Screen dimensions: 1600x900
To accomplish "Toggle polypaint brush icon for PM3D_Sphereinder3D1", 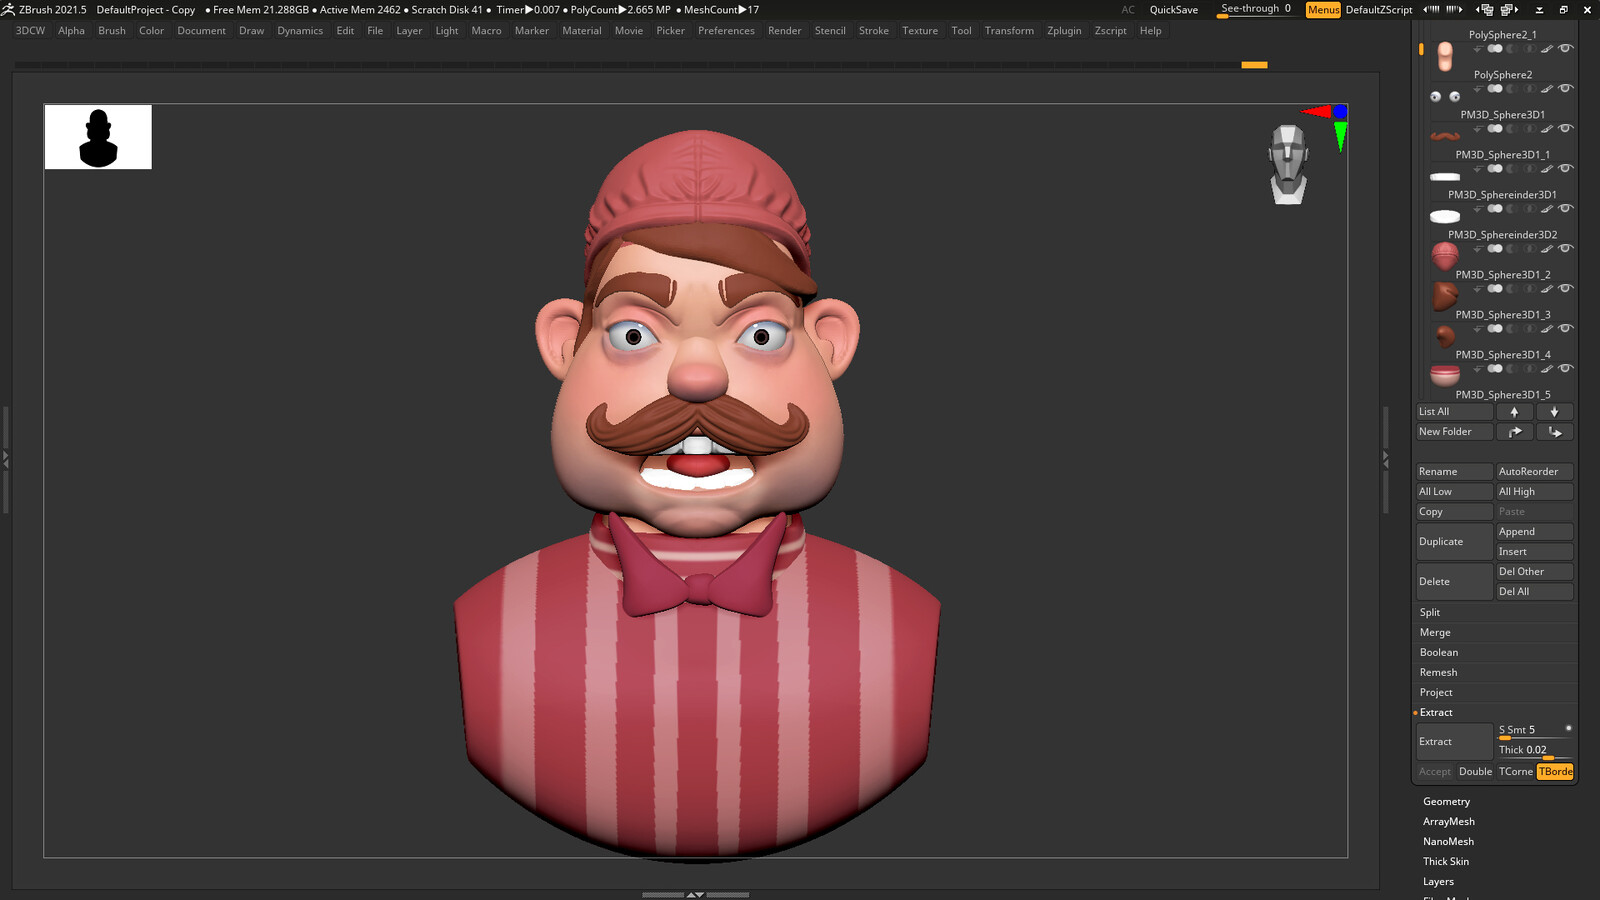I will coord(1547,208).
